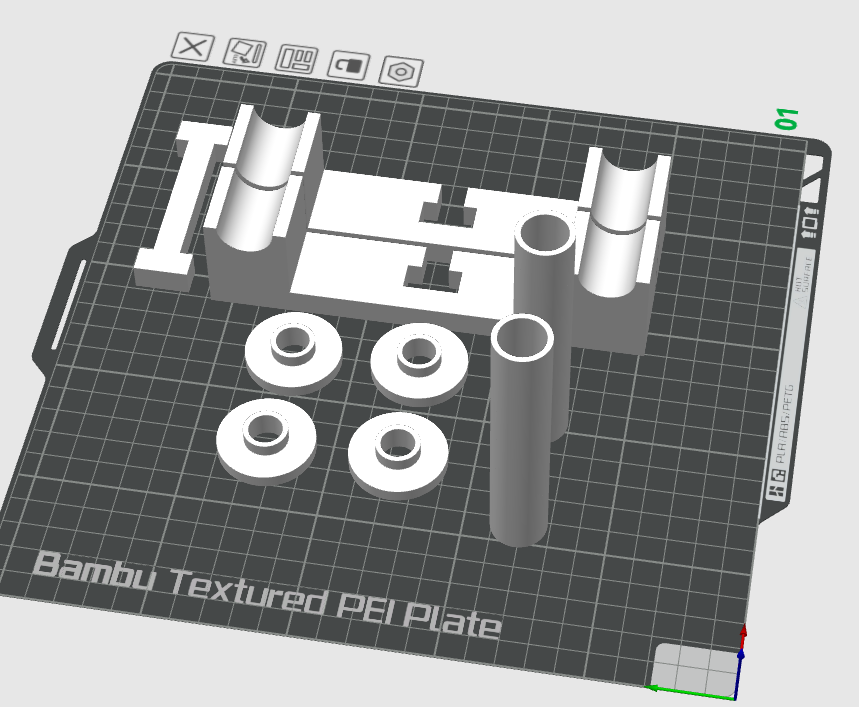
Task: Select the lower-left flanged washer
Action: (266, 441)
